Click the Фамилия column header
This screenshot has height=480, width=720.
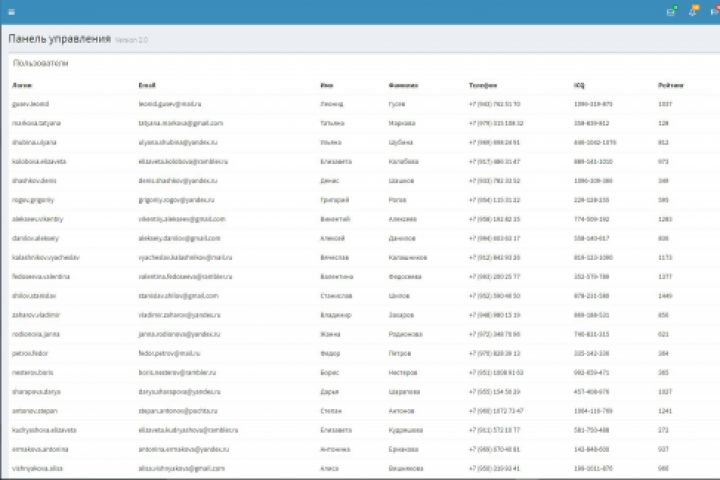tap(403, 85)
